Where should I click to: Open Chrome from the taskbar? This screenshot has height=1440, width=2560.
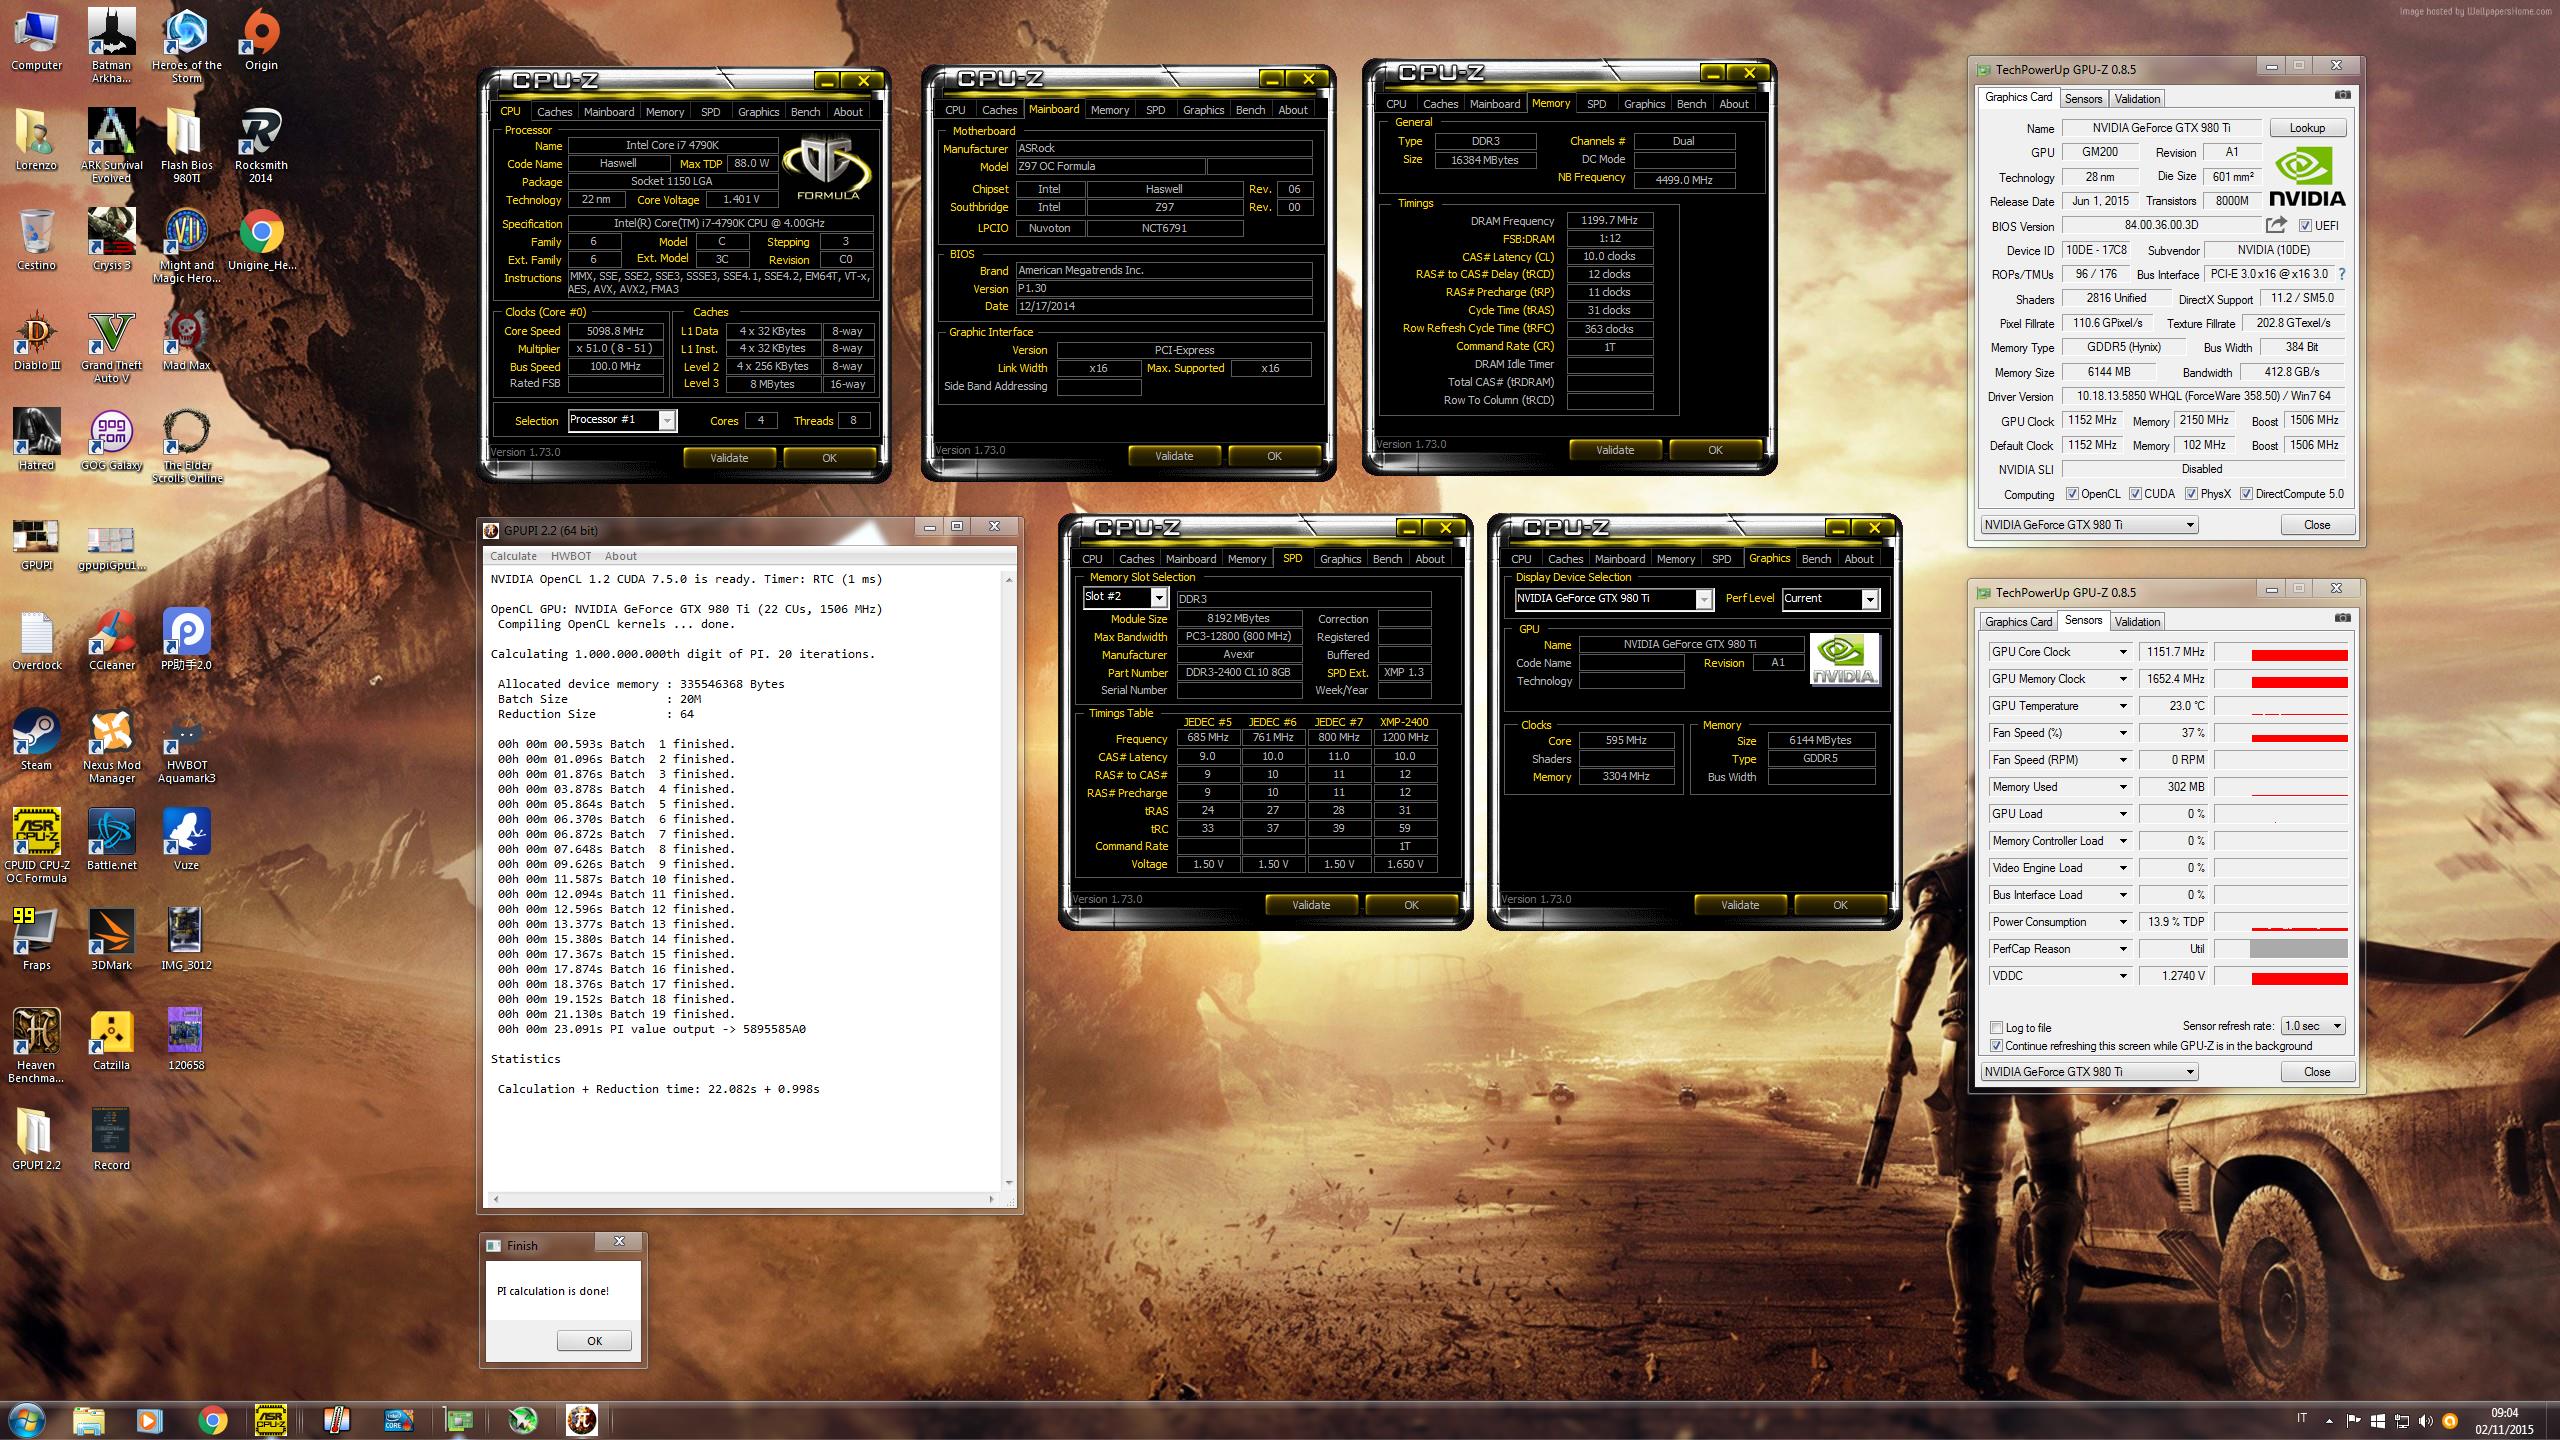click(x=211, y=1420)
